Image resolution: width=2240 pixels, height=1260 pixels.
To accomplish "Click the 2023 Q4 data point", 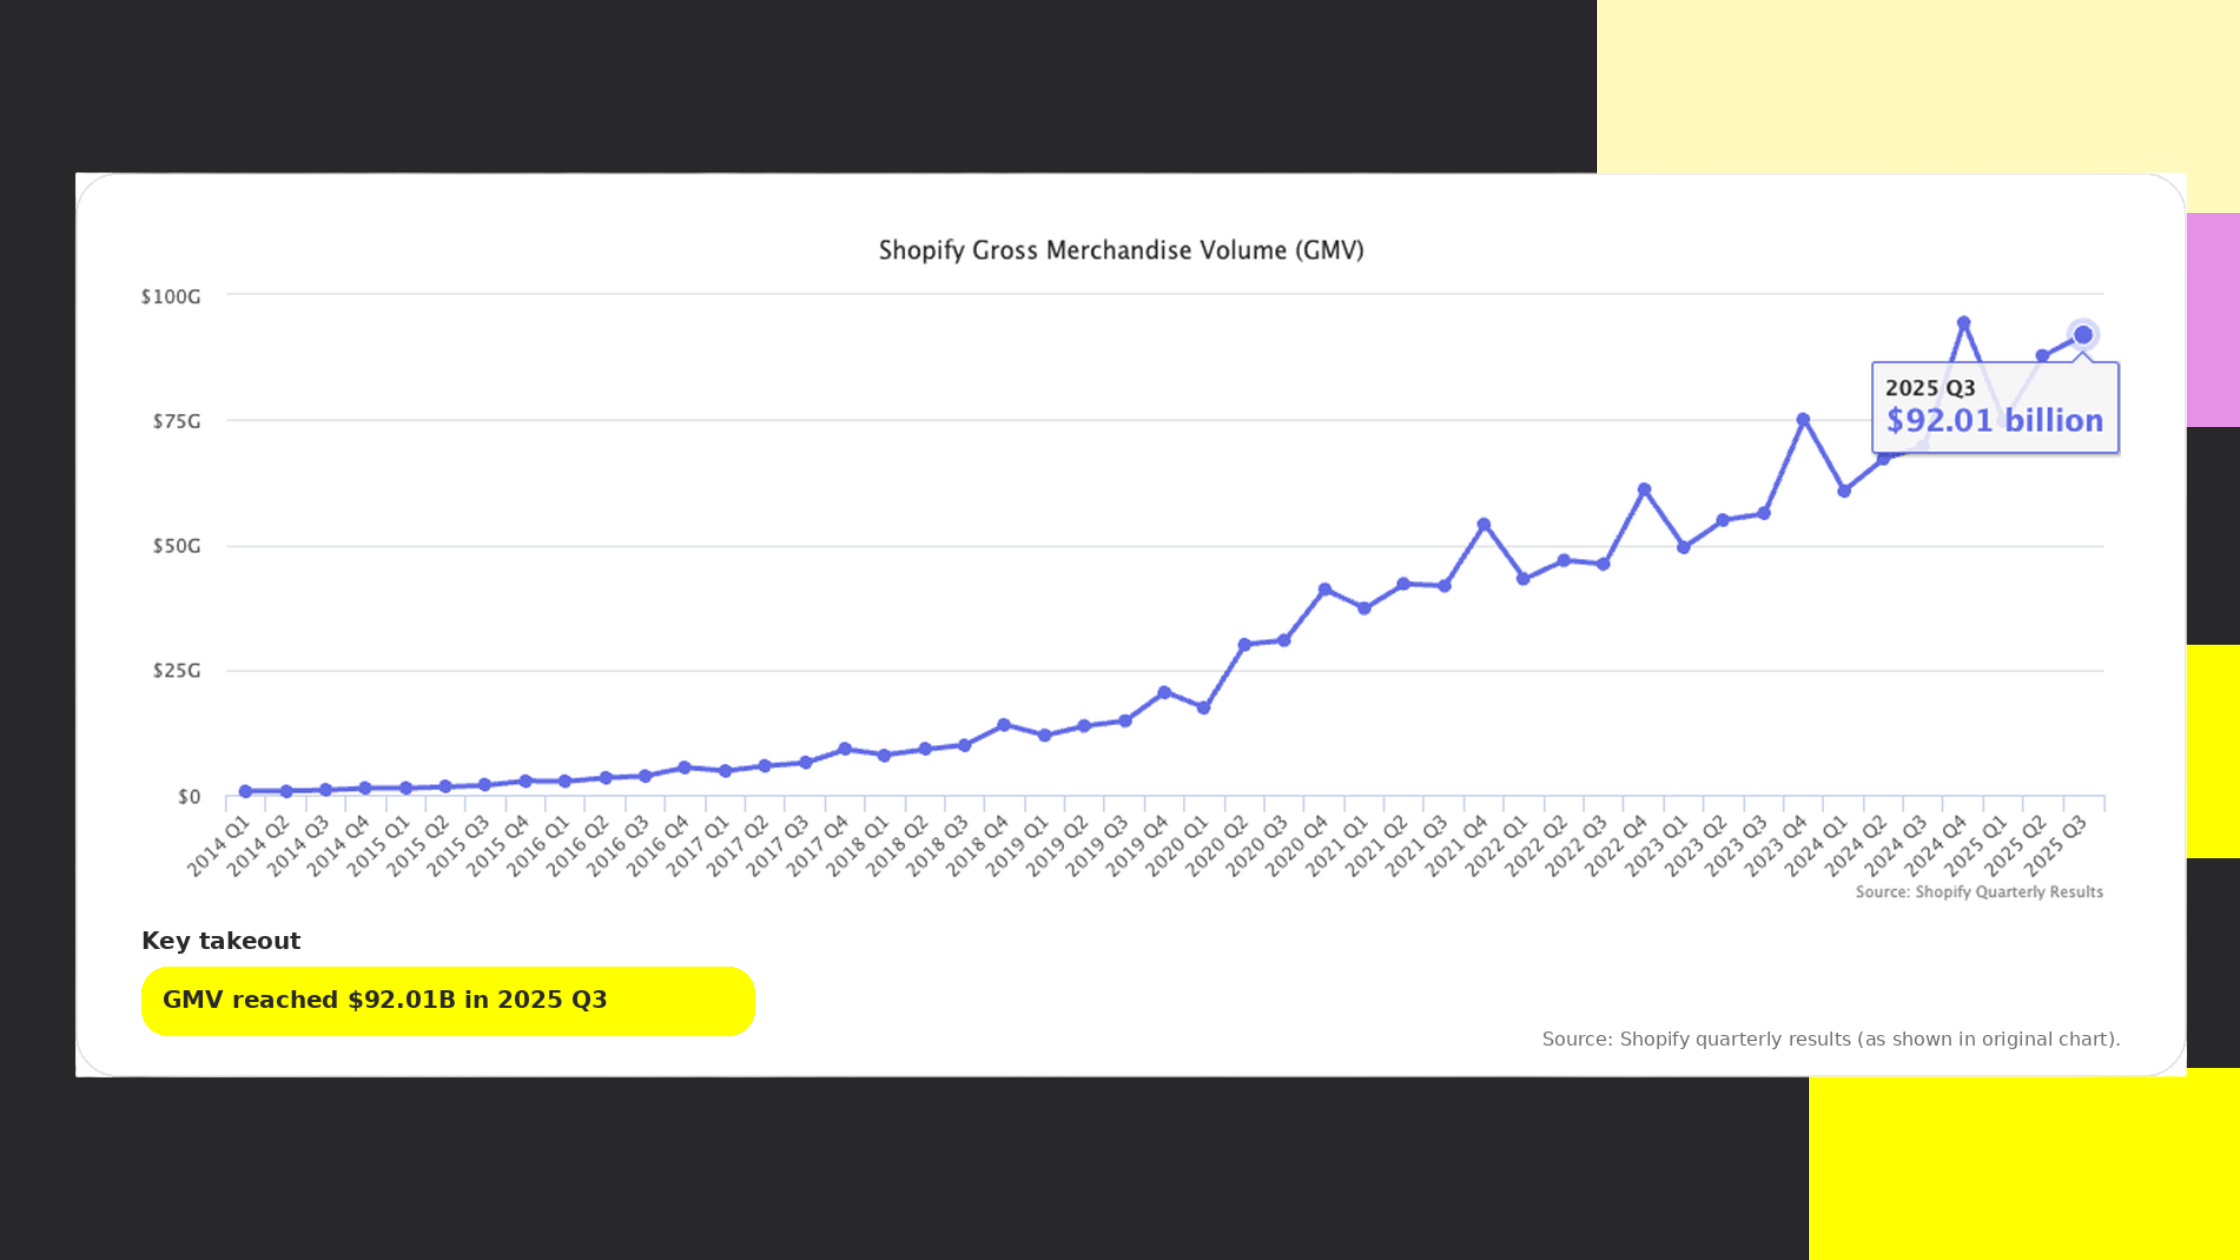I will (x=1803, y=420).
